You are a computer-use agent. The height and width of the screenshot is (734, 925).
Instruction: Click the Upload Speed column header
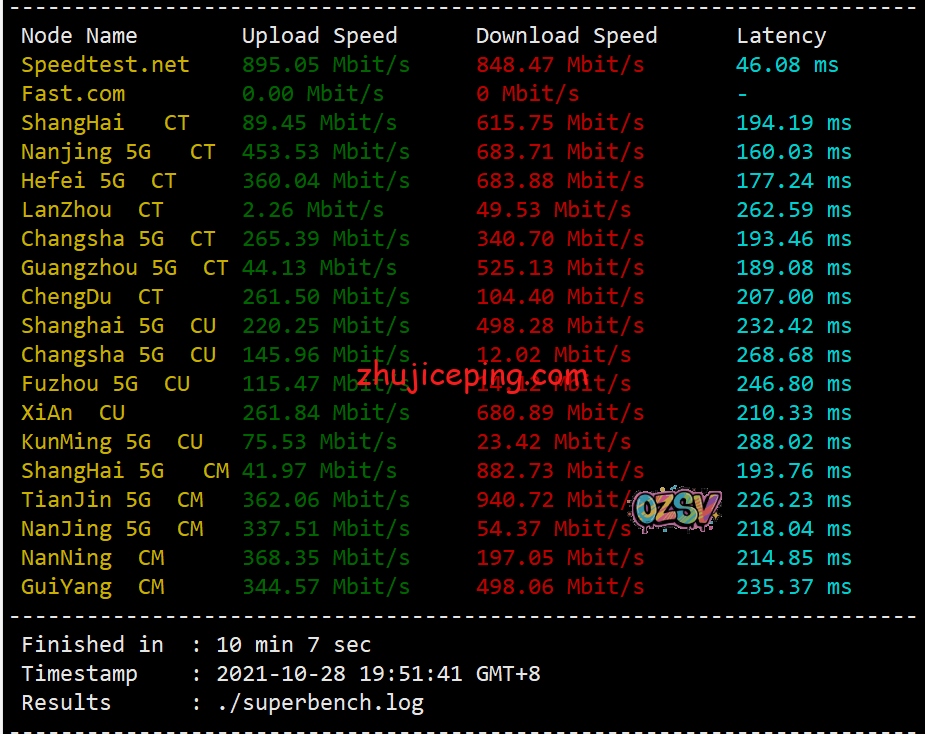click(319, 36)
